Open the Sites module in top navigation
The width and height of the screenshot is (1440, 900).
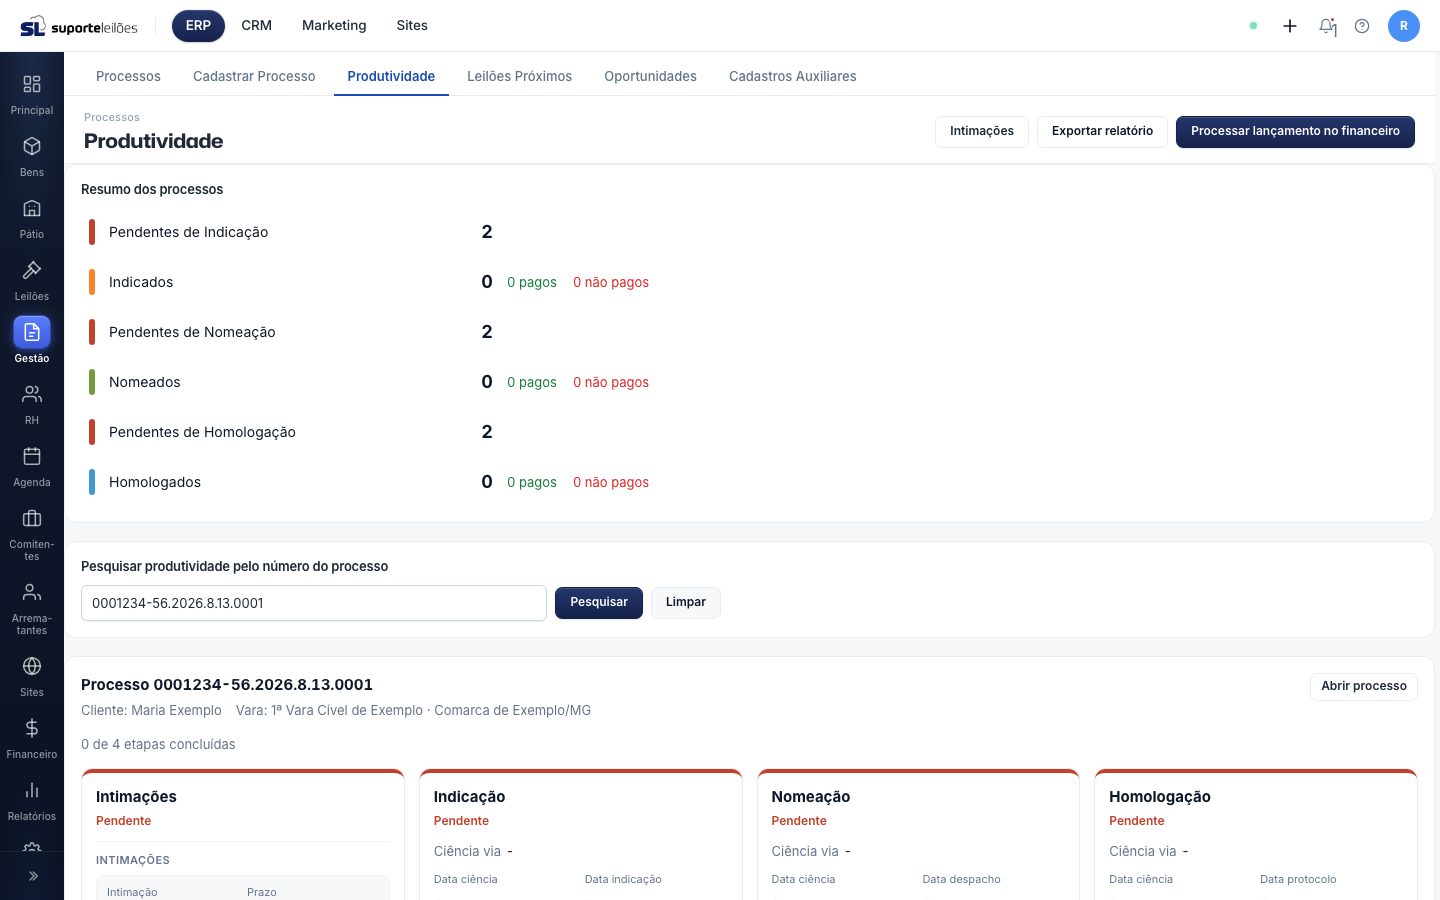point(412,26)
